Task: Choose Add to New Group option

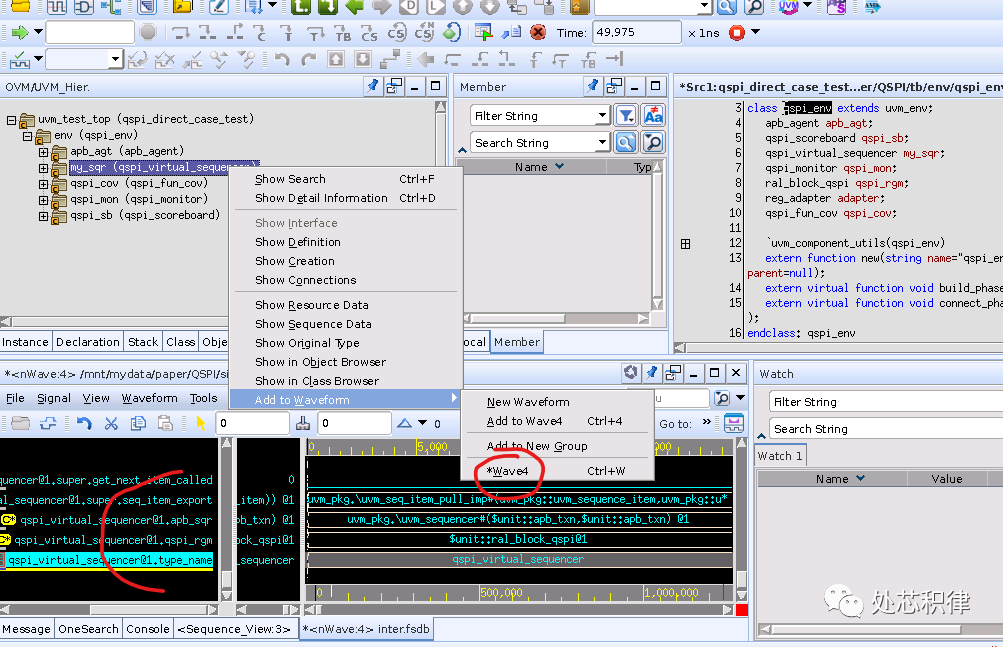Action: click(537, 446)
